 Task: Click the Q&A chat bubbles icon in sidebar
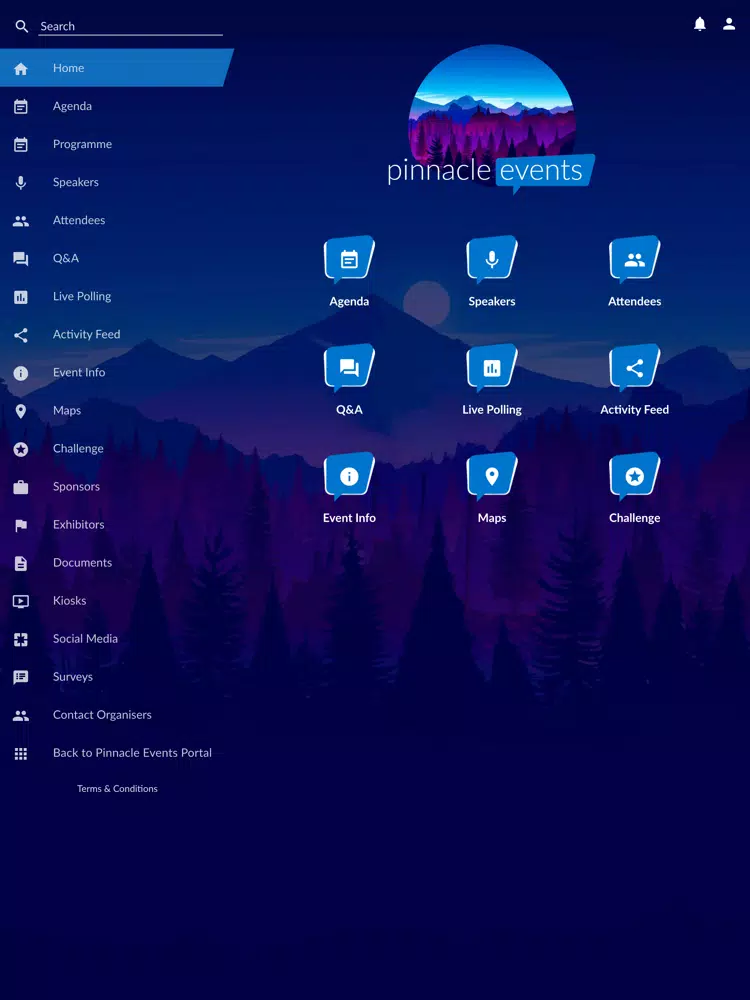point(20,259)
